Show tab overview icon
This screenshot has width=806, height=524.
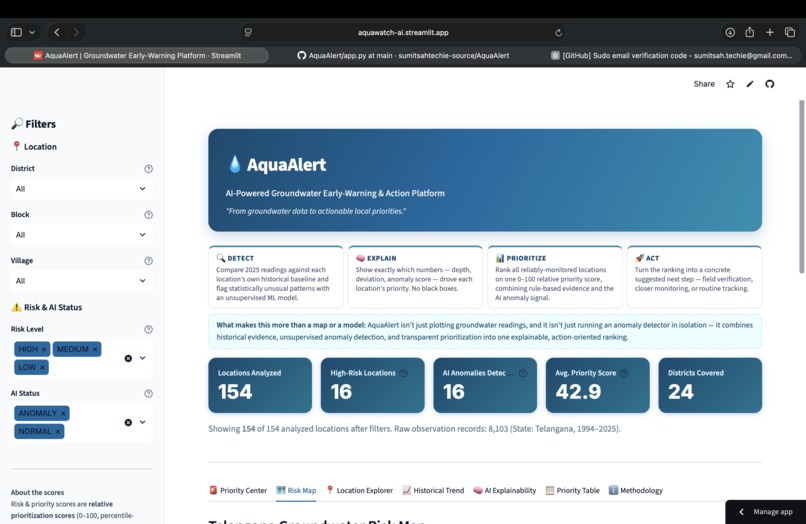(790, 32)
